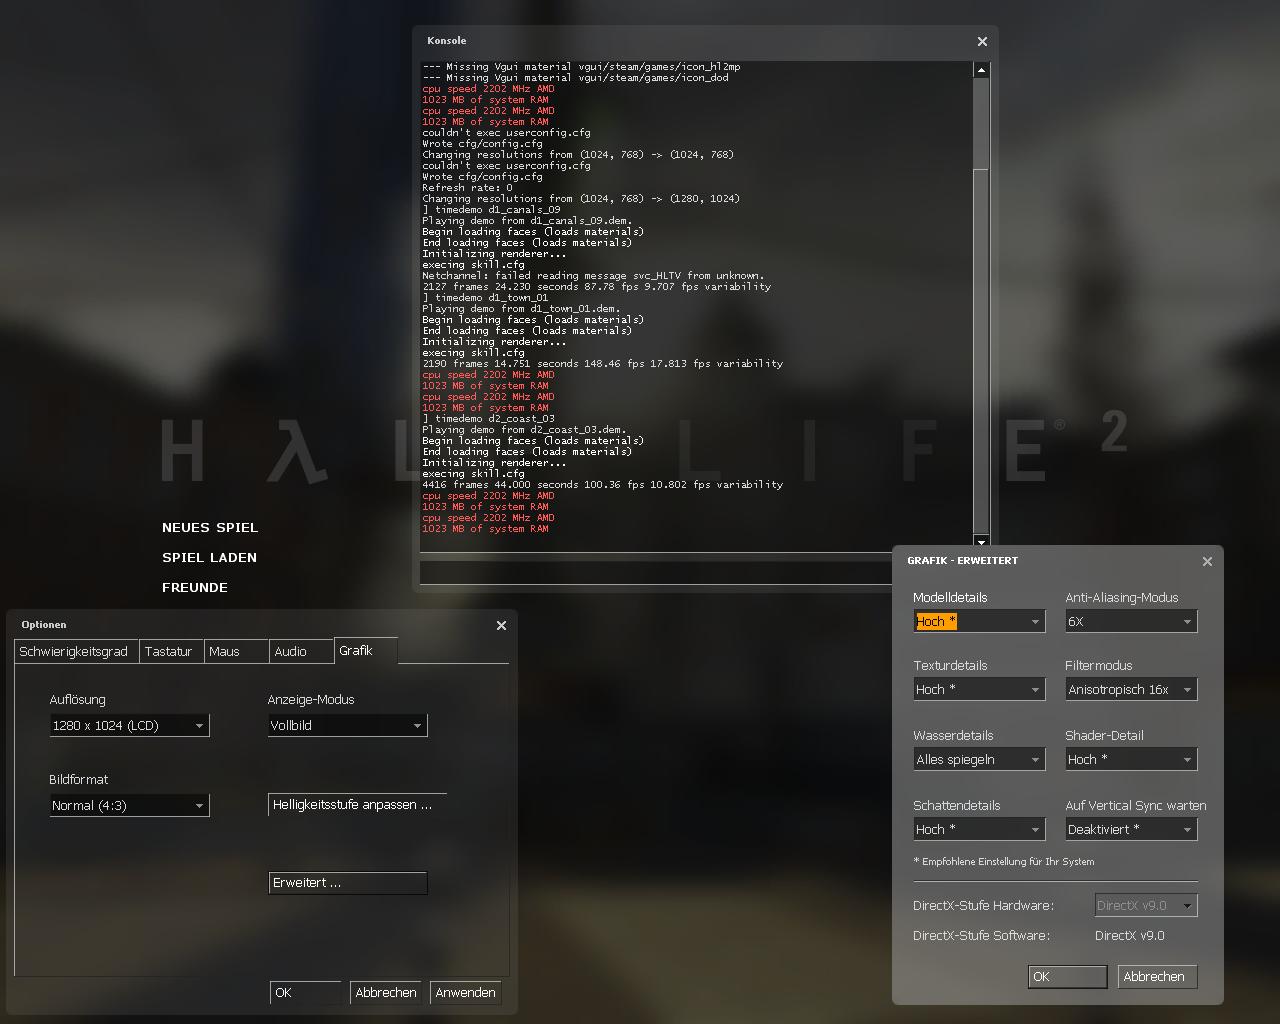Open Auf Vertical Sync warten dropdown
1280x1024 pixels.
coord(1131,829)
